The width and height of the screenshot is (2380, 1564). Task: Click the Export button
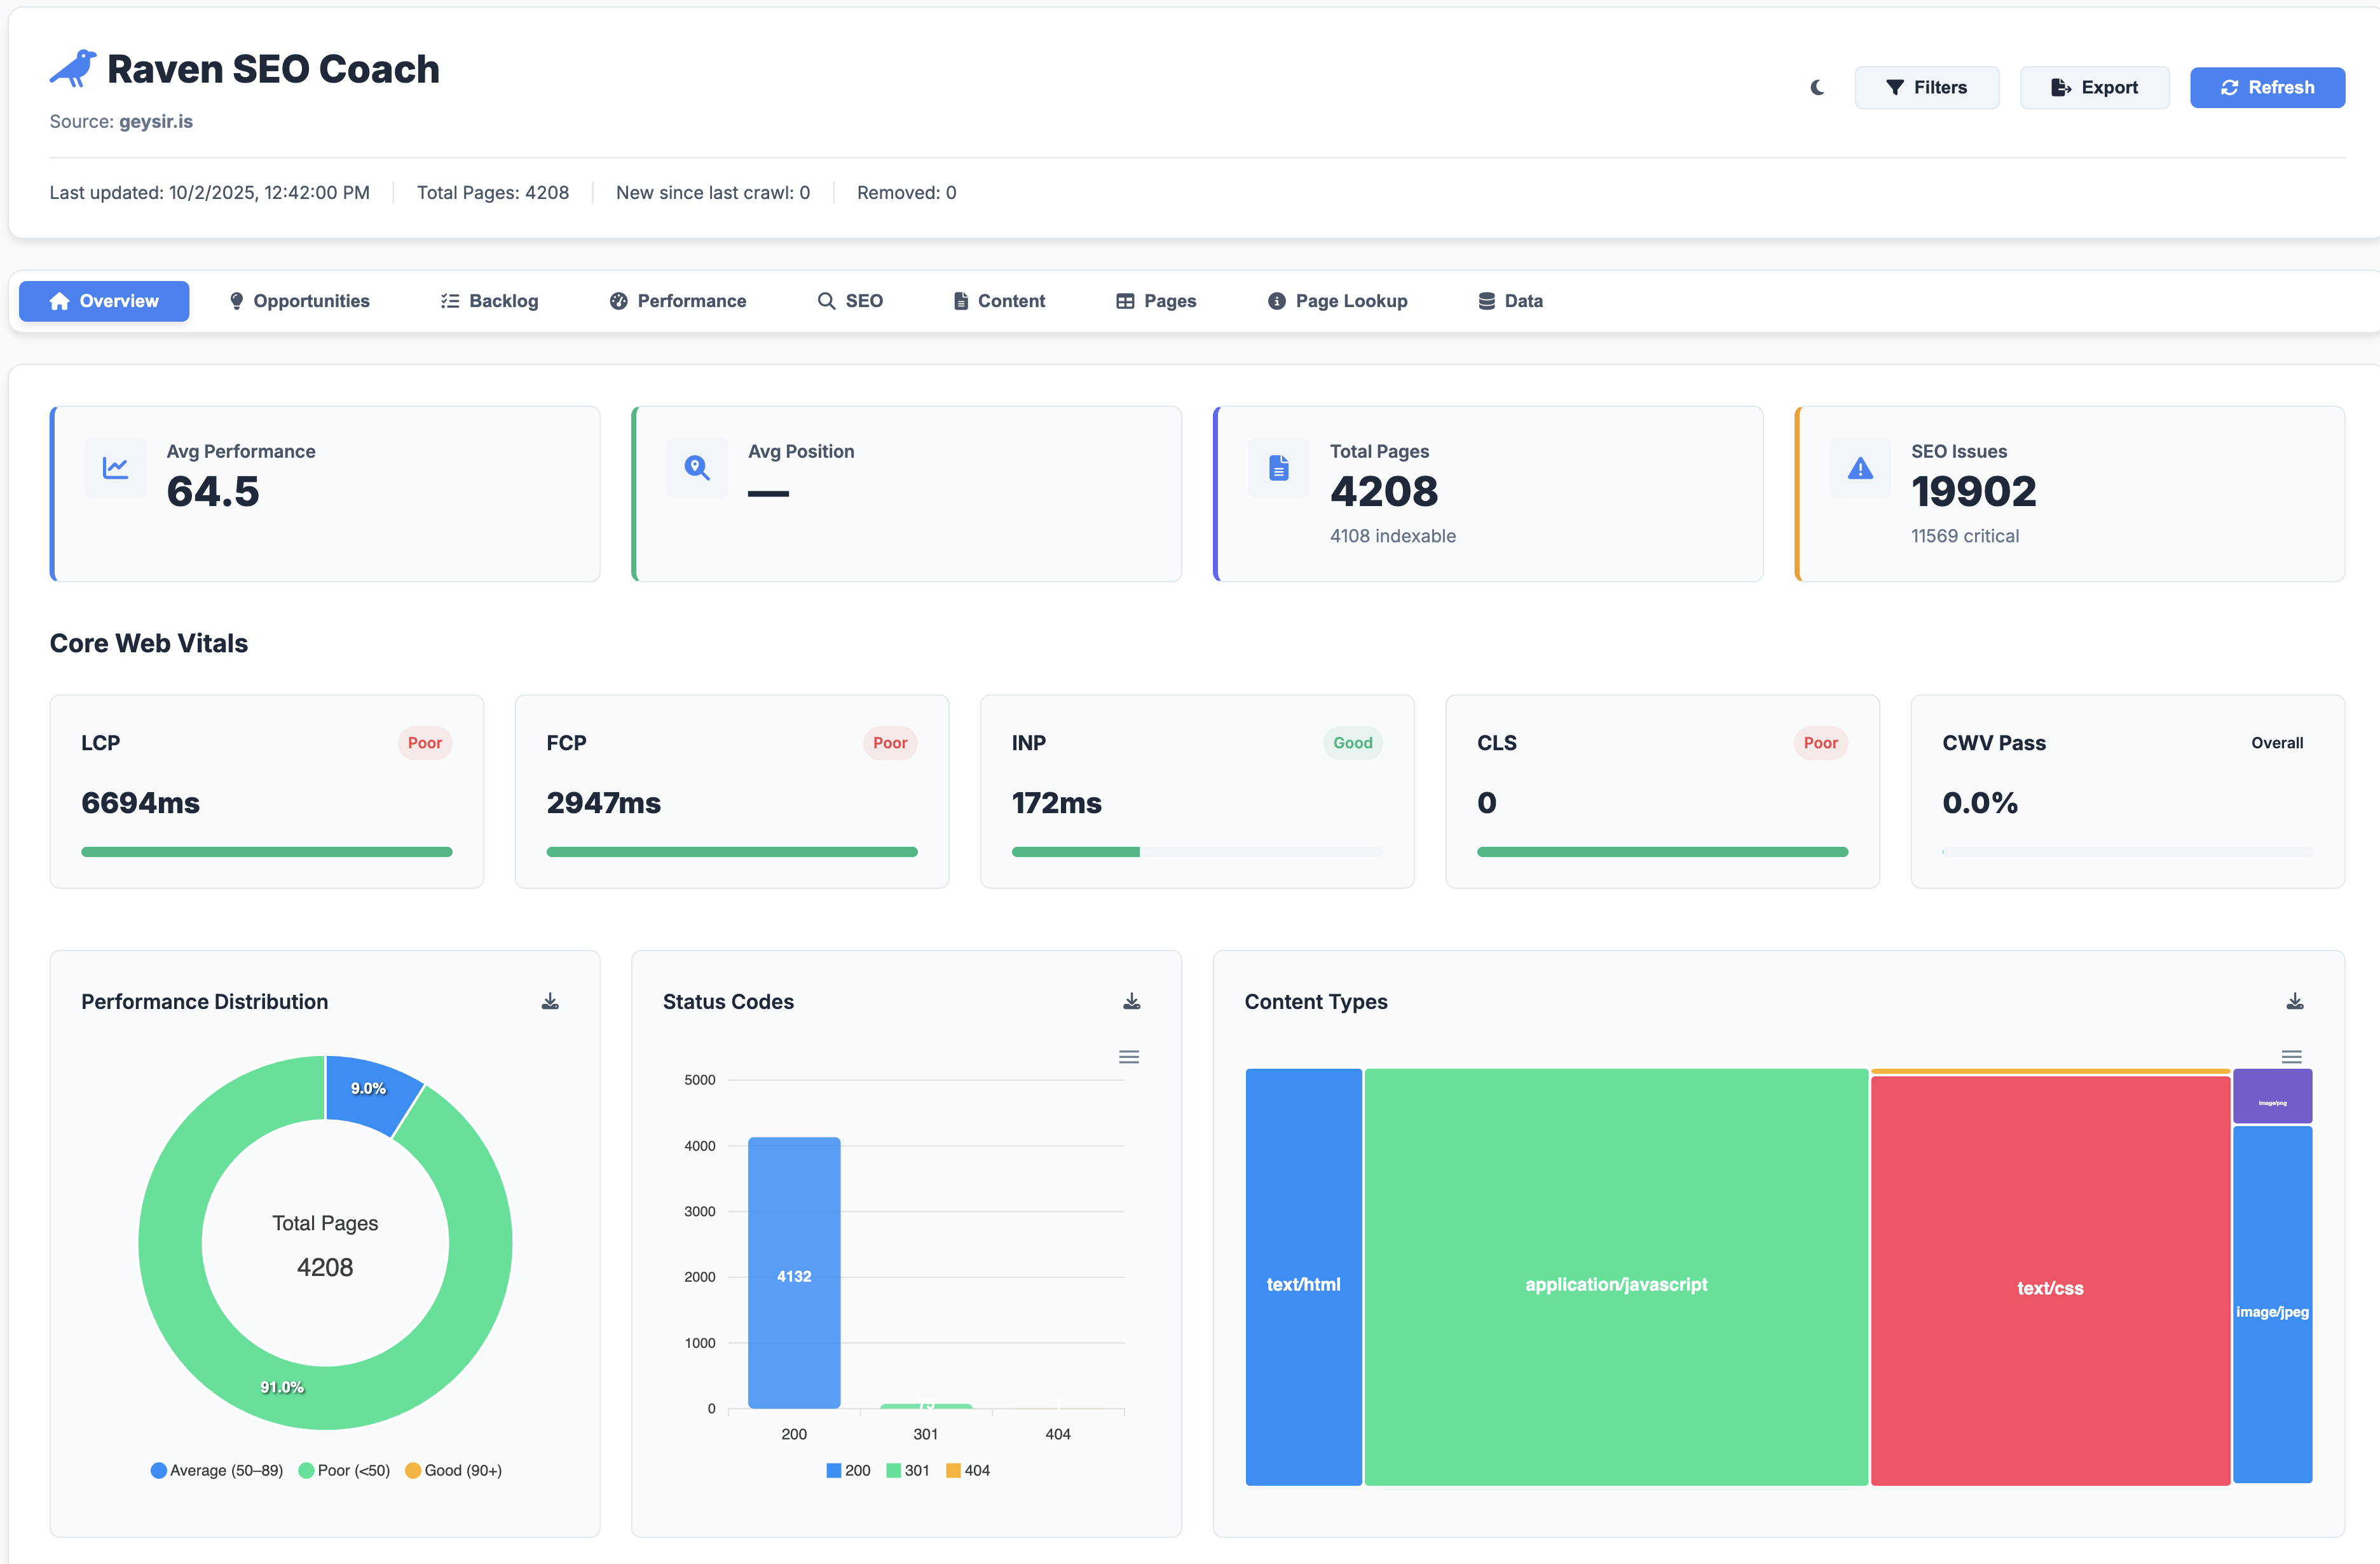2095,87
